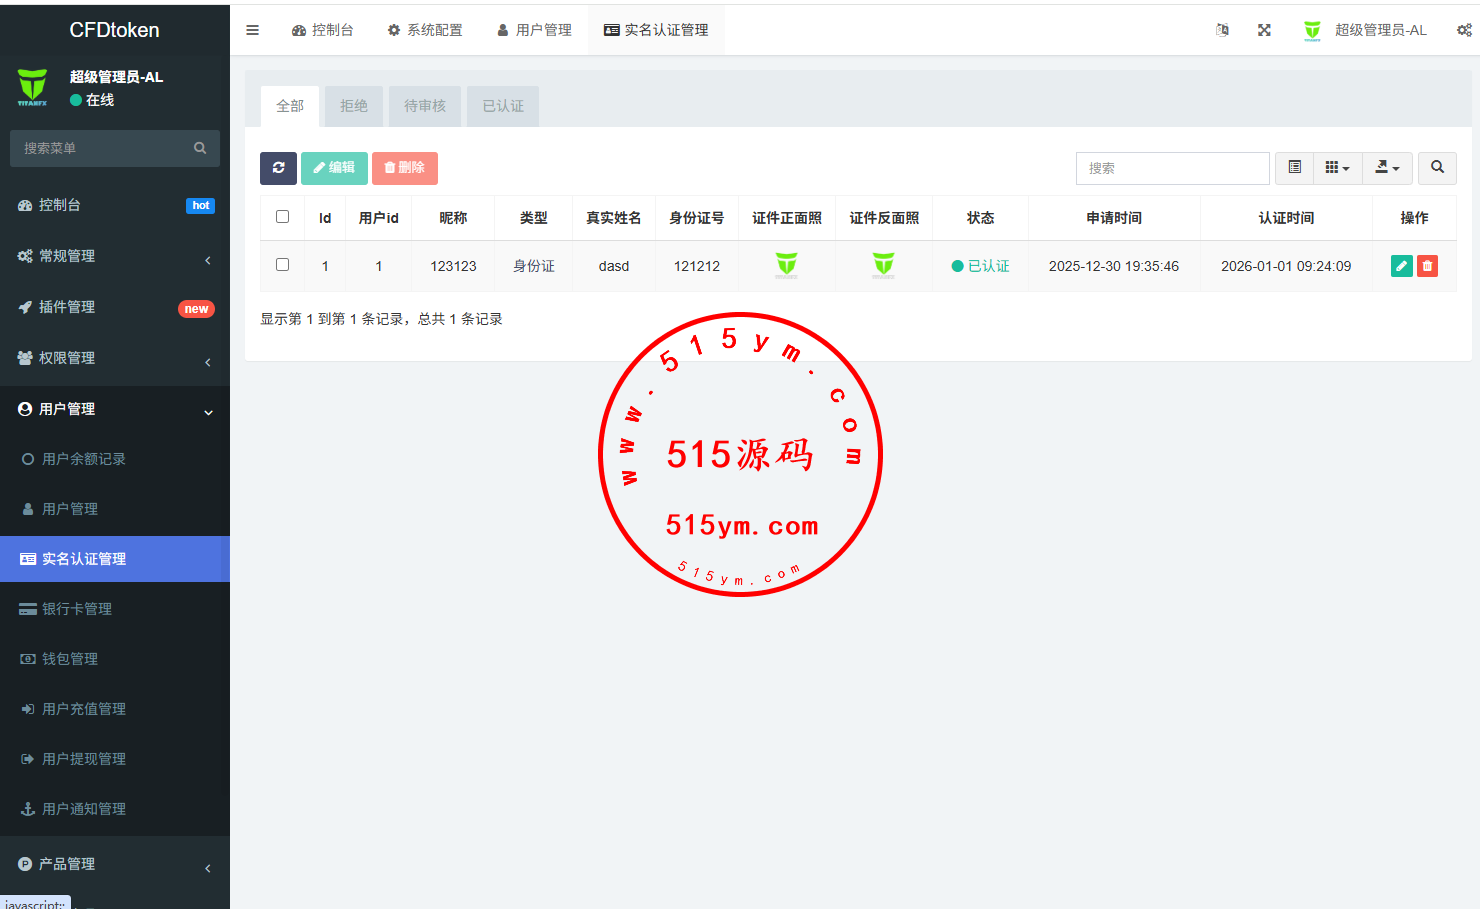Expand the 常规管理 sidebar menu
Screen dimensions: 1480x909
pyautogui.click(x=115, y=256)
